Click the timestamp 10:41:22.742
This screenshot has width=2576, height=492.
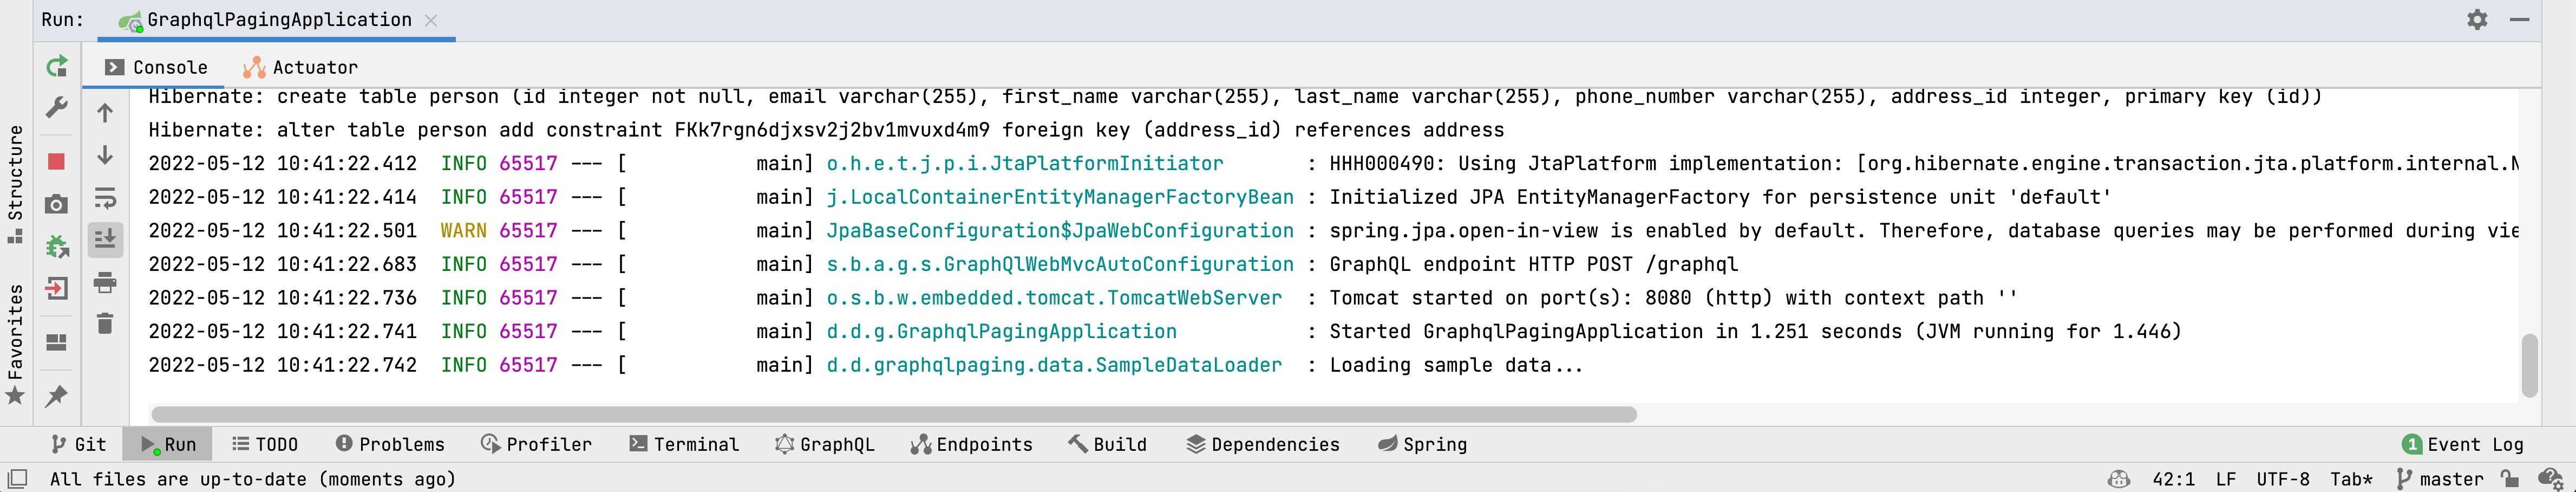tap(347, 365)
